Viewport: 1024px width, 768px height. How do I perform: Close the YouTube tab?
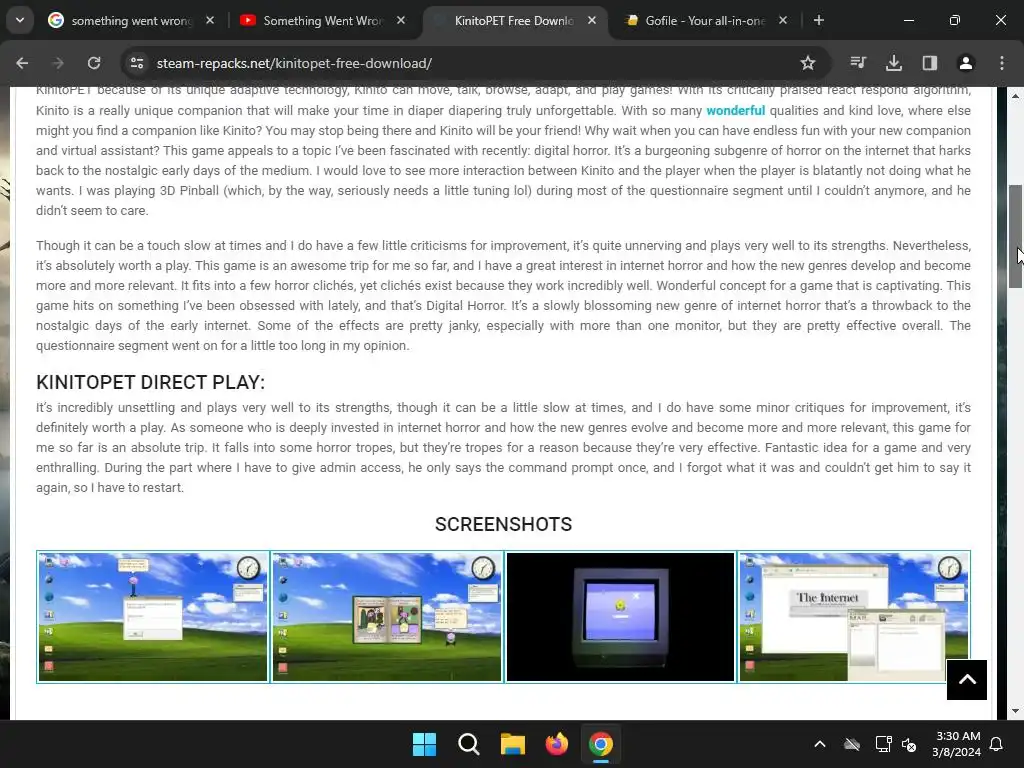pos(401,20)
